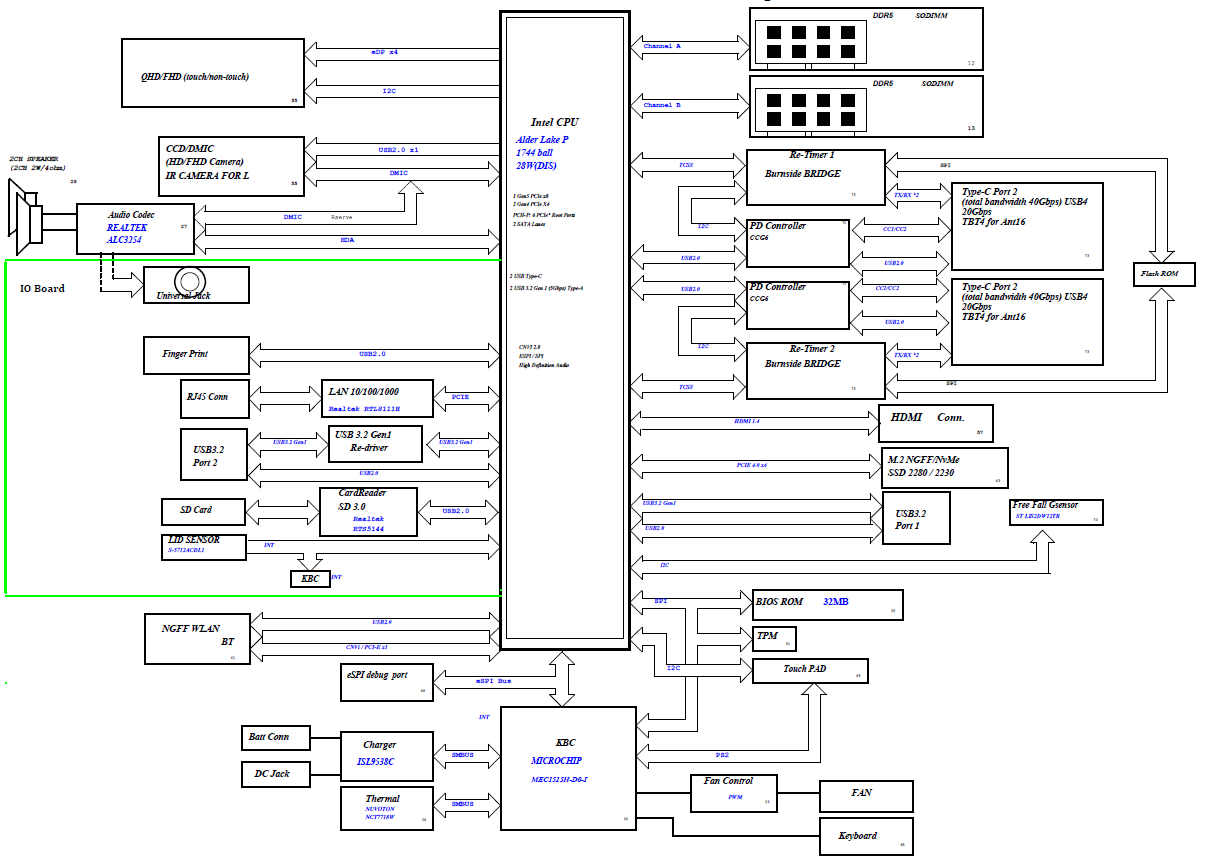This screenshot has width=1210, height=858.
Task: Click the Charger ISL9538C block
Action: point(385,754)
